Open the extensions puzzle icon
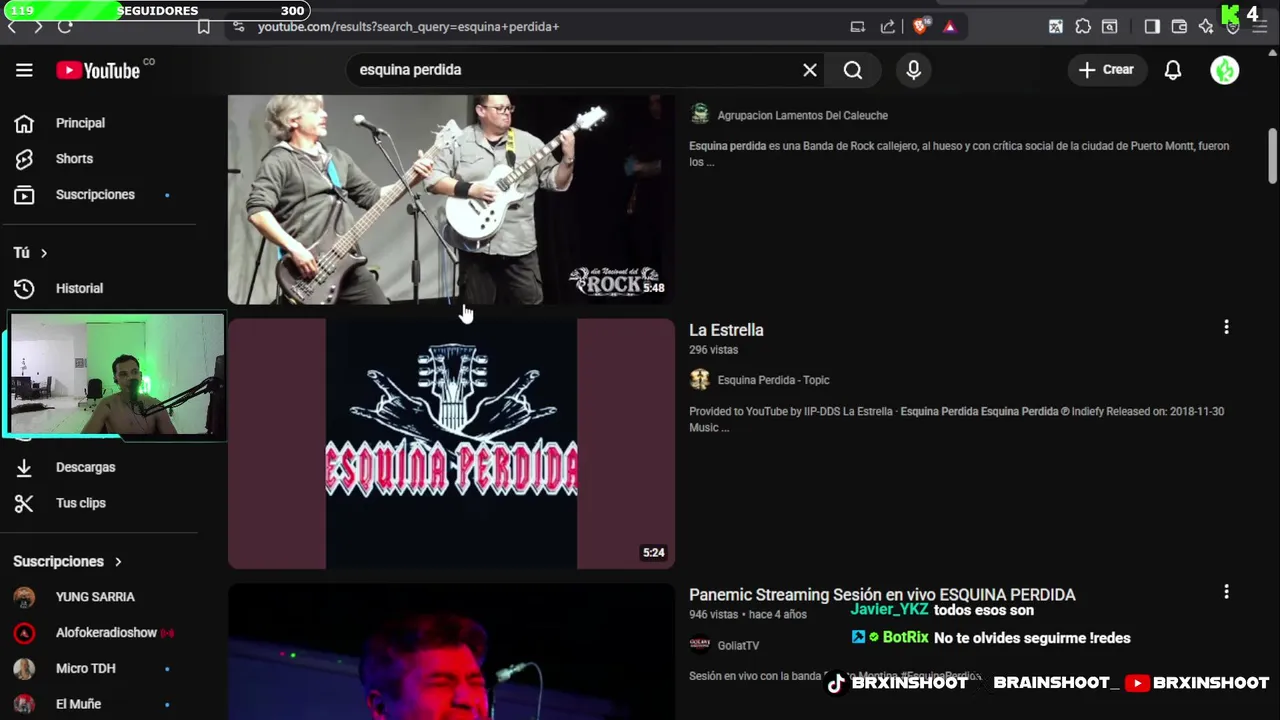 [1083, 27]
